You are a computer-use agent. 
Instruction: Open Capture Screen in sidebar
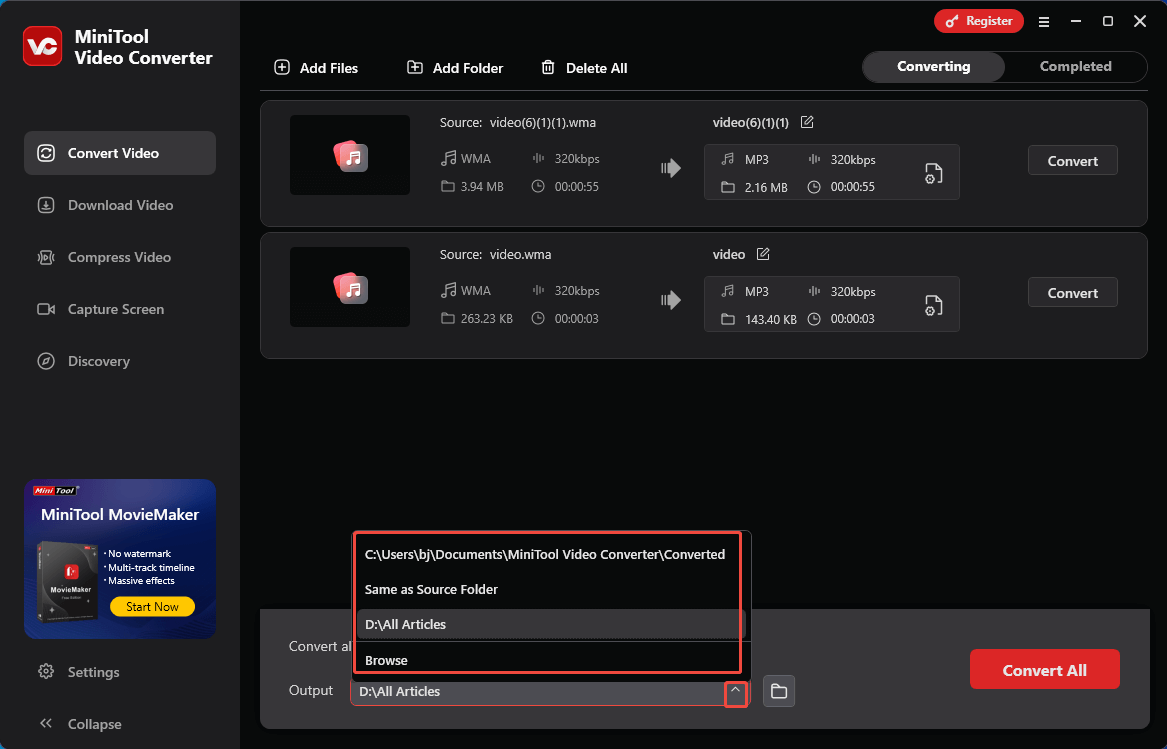pos(120,309)
